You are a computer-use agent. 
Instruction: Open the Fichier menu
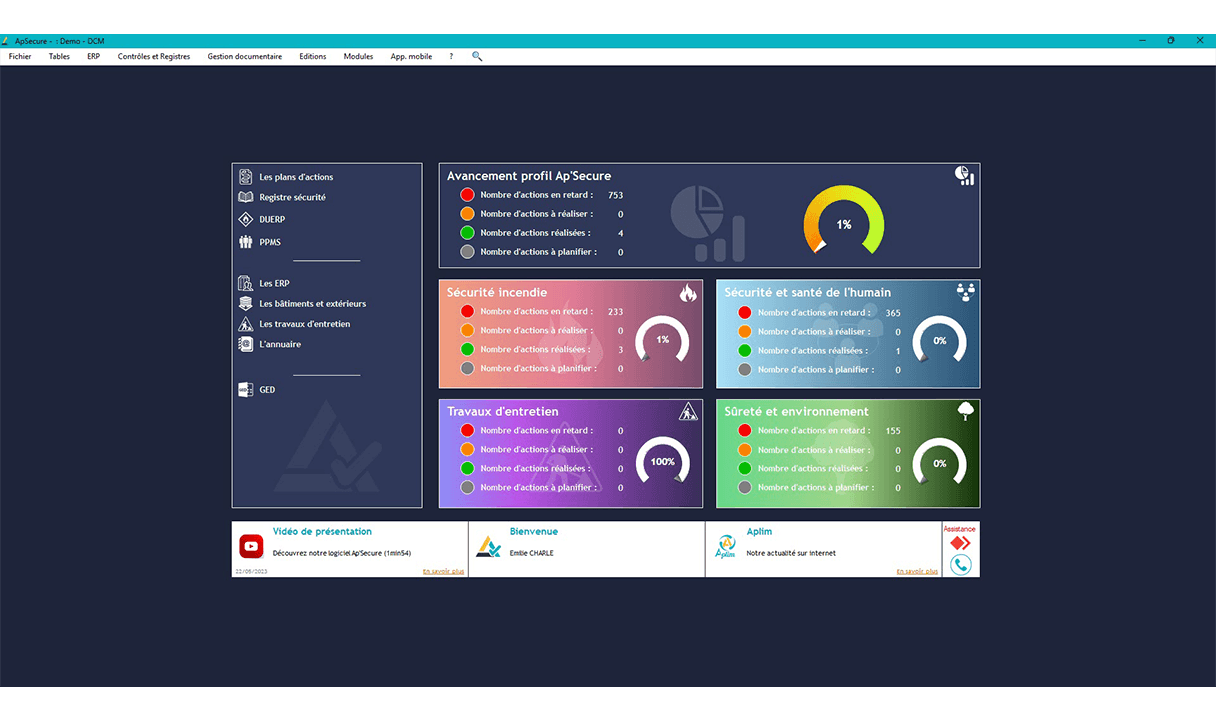20,57
